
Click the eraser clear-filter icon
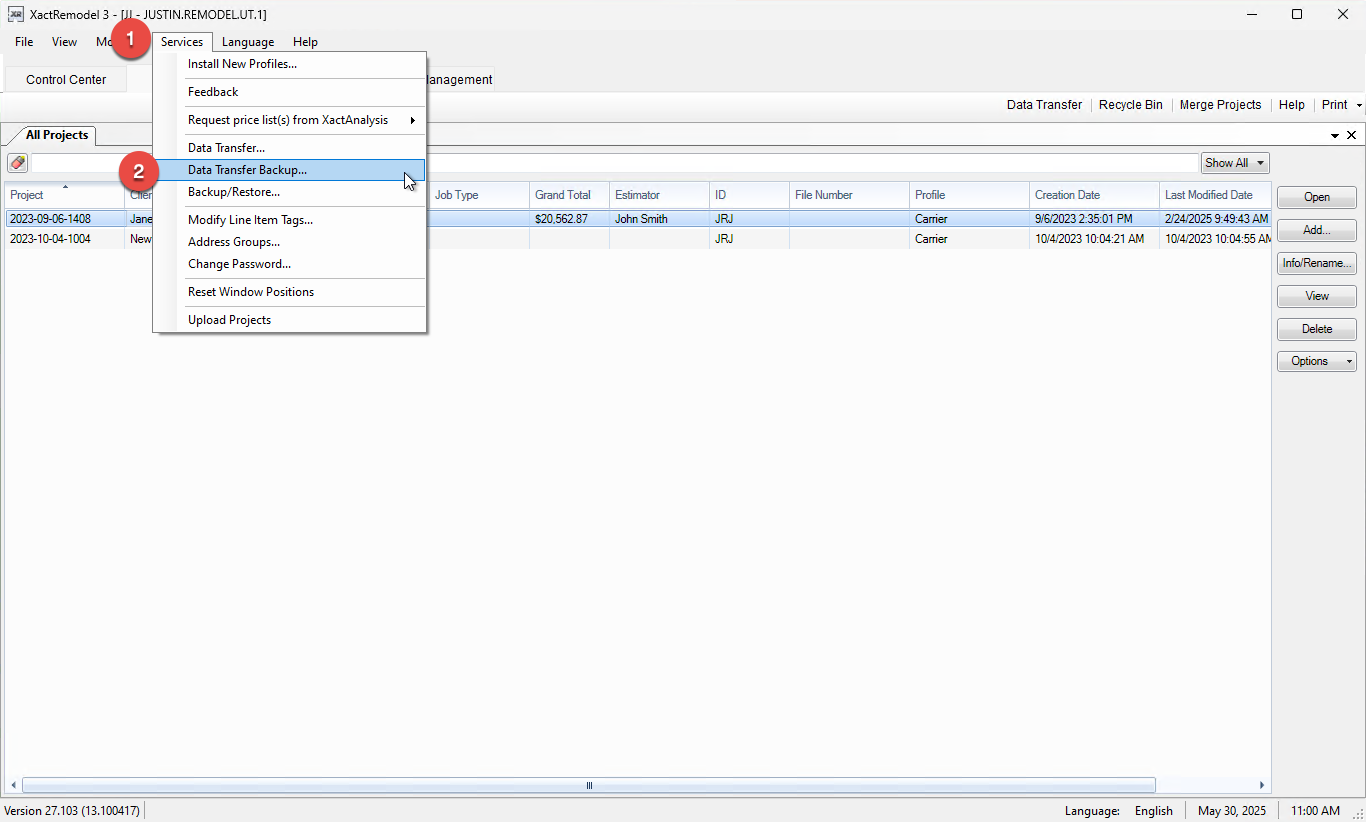coord(17,163)
